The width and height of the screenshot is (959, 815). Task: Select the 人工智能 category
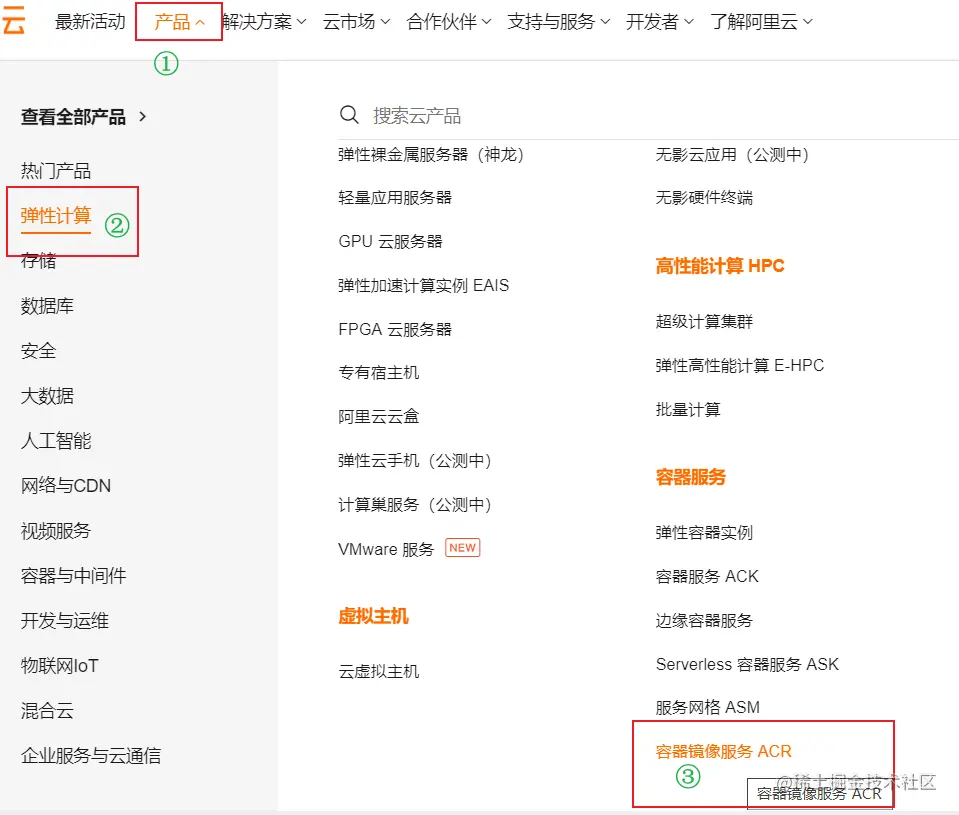tap(56, 440)
